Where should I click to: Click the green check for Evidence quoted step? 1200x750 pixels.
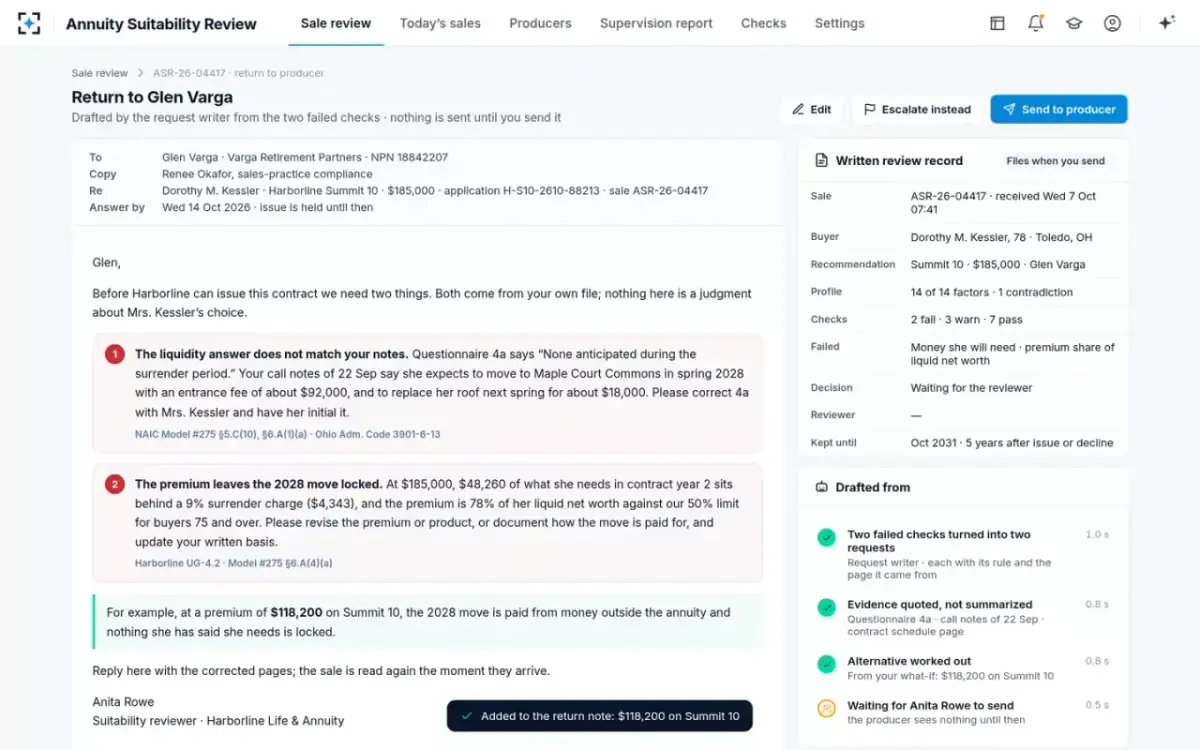point(826,607)
